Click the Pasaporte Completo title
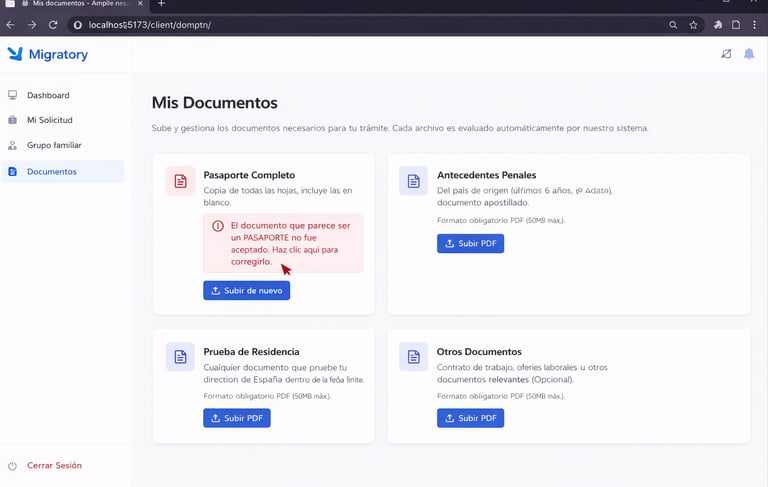 tap(249, 175)
